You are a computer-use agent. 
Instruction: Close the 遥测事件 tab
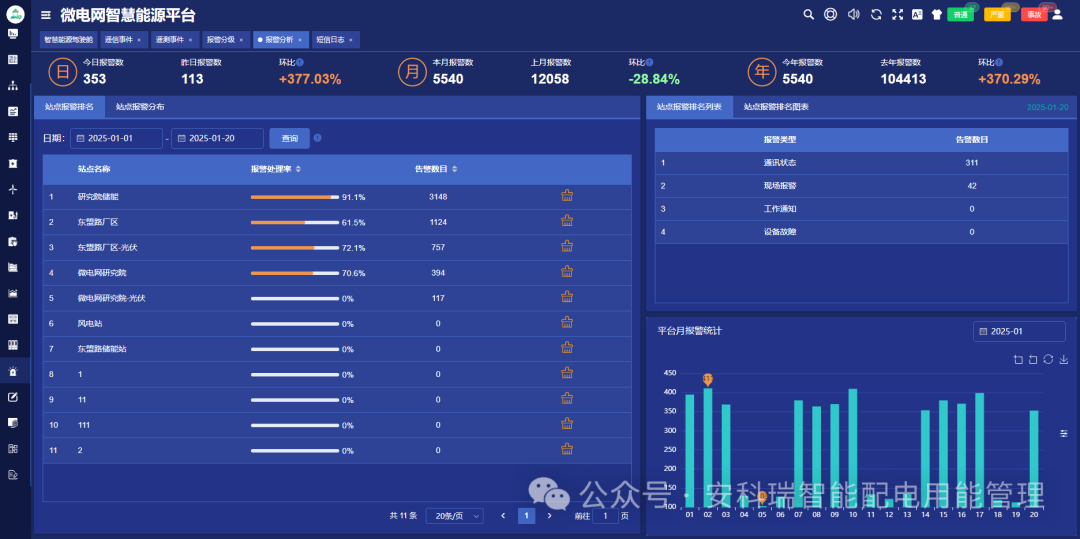click(x=190, y=40)
